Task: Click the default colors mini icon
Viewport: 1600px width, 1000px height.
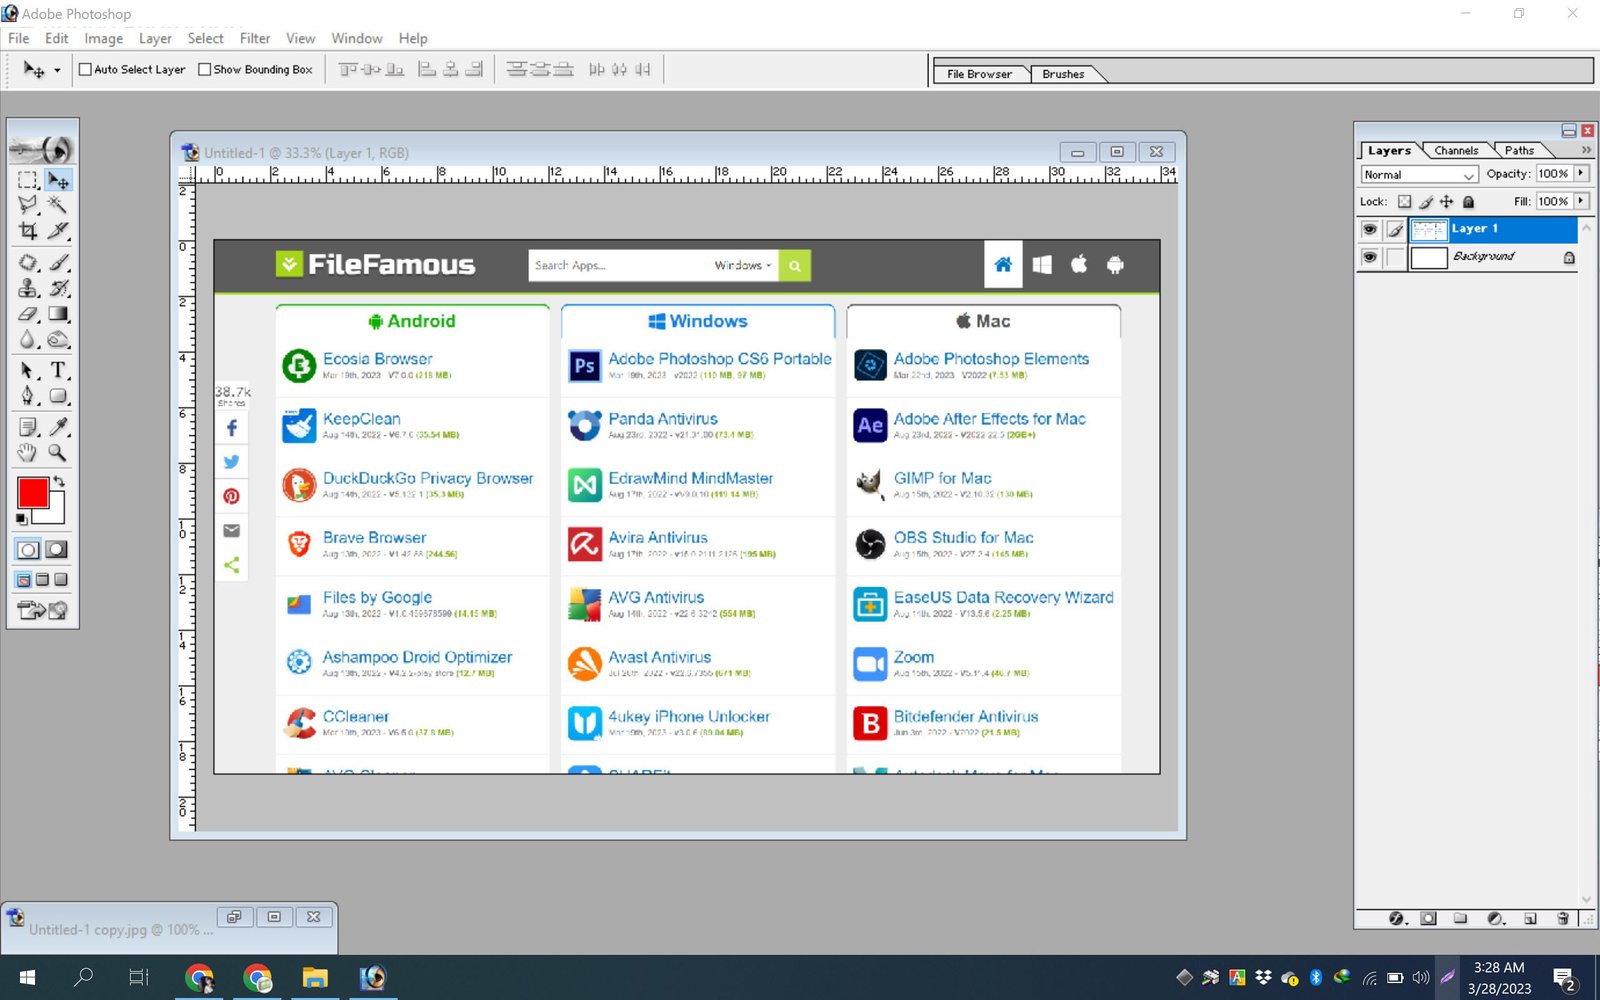Action: pyautogui.click(x=22, y=519)
